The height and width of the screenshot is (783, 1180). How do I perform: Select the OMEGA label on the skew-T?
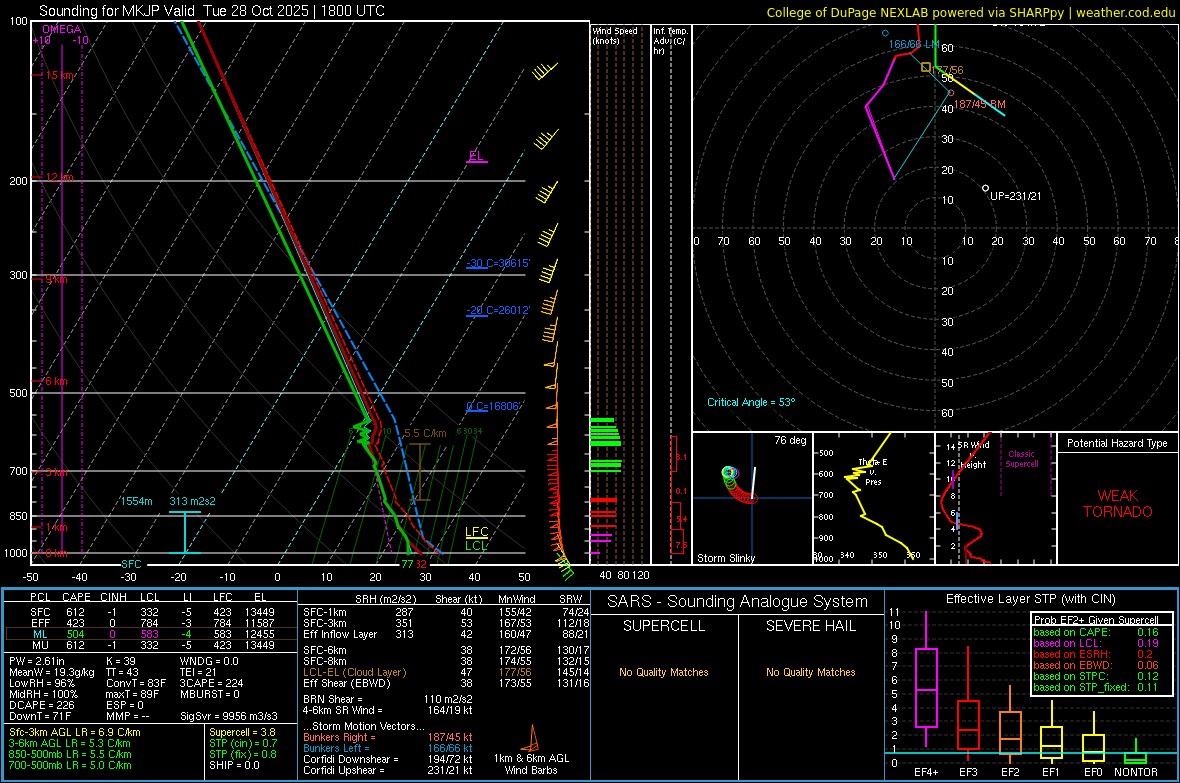[61, 29]
